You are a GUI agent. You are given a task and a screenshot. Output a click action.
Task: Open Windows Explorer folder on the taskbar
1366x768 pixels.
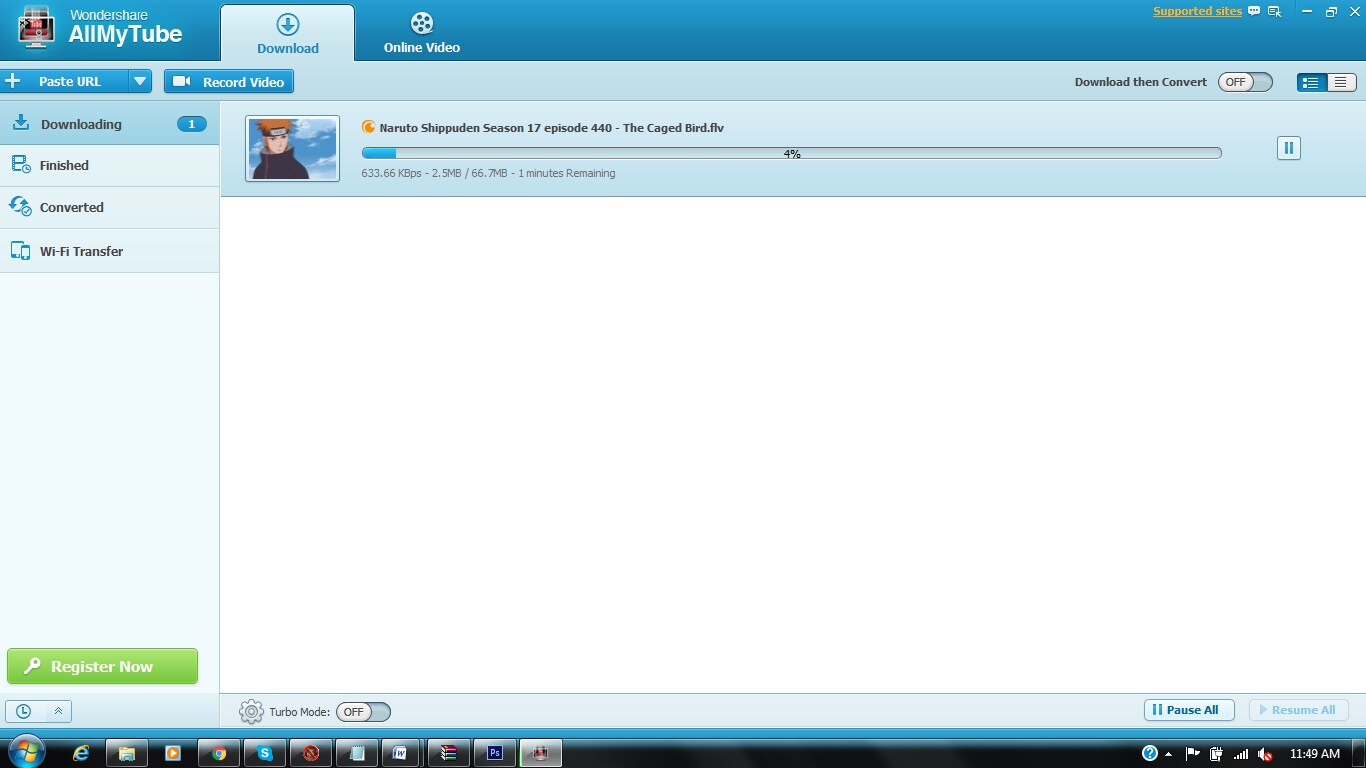coord(127,753)
